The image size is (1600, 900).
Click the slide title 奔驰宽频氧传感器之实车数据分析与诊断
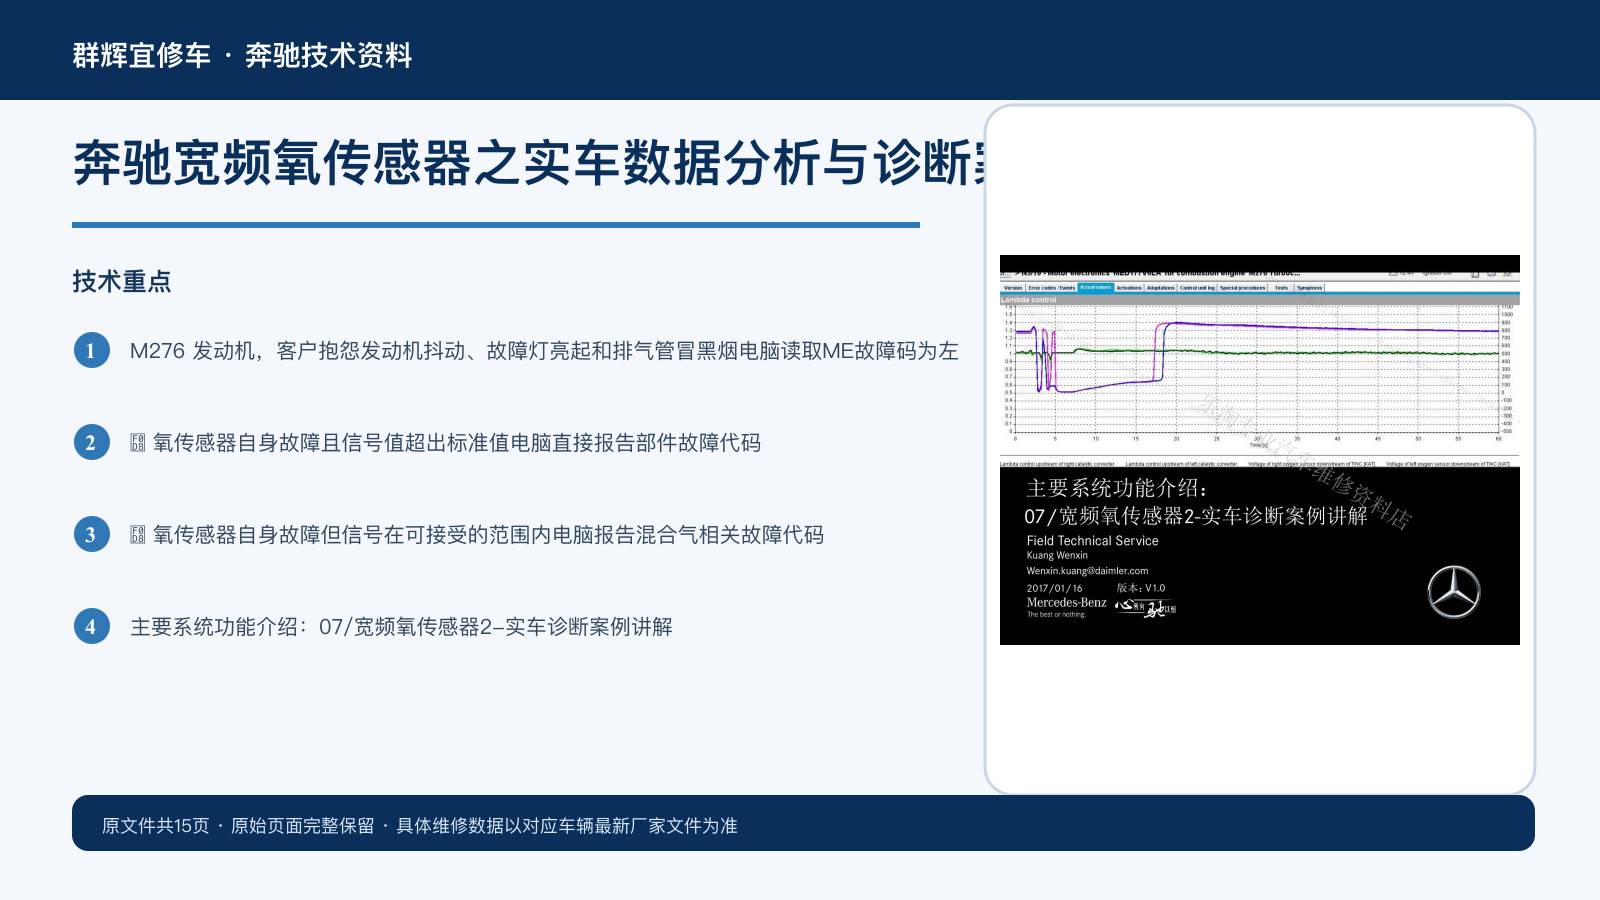pos(530,163)
